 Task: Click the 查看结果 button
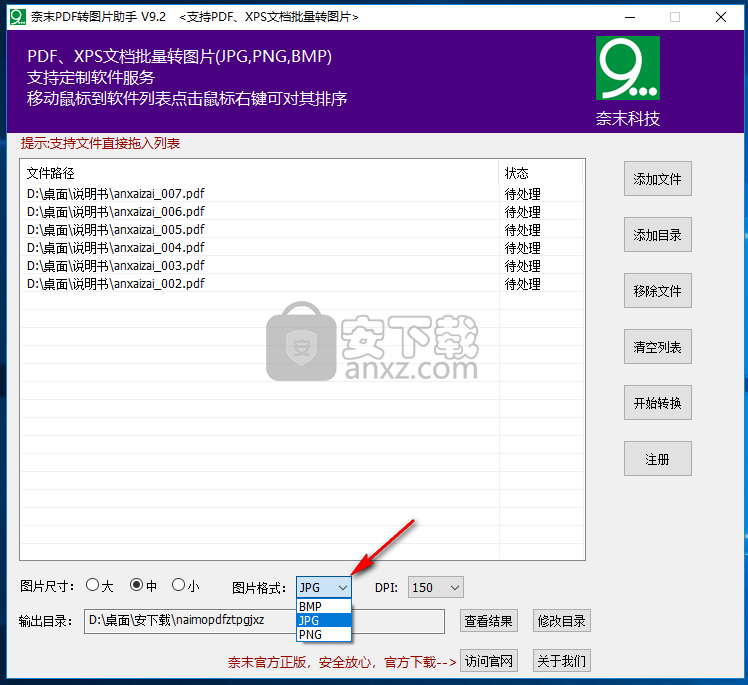click(488, 621)
